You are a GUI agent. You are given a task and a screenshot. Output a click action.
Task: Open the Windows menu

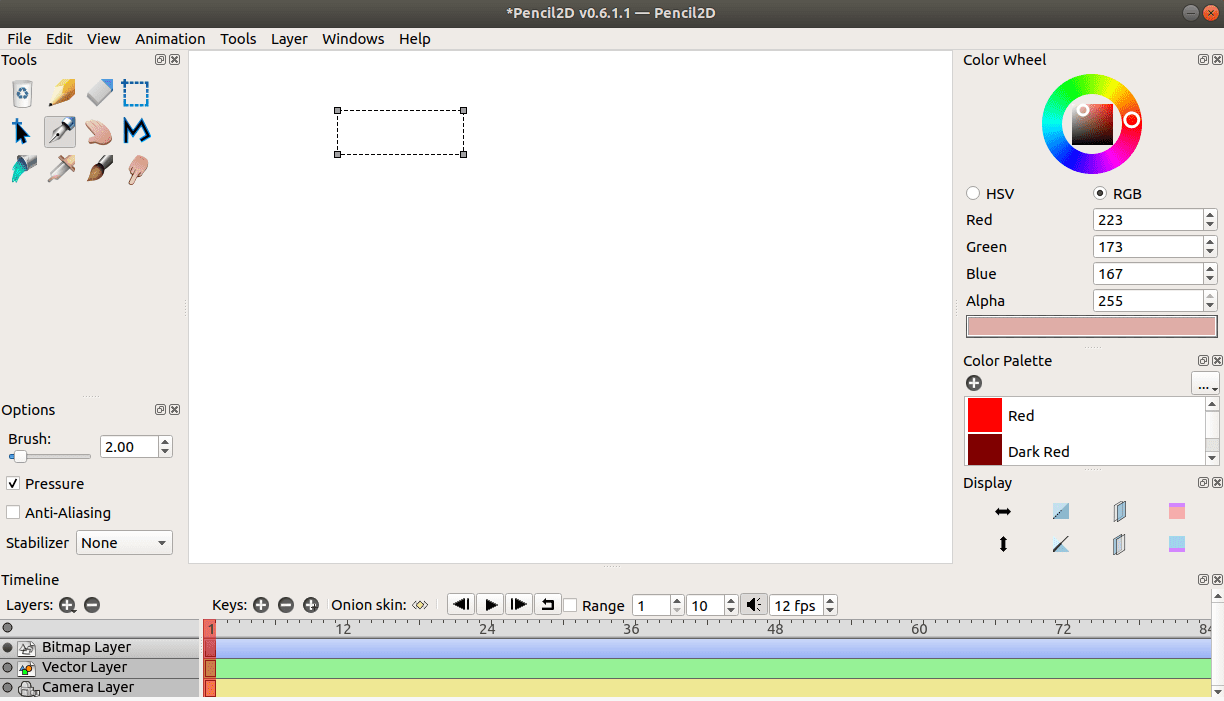(353, 39)
